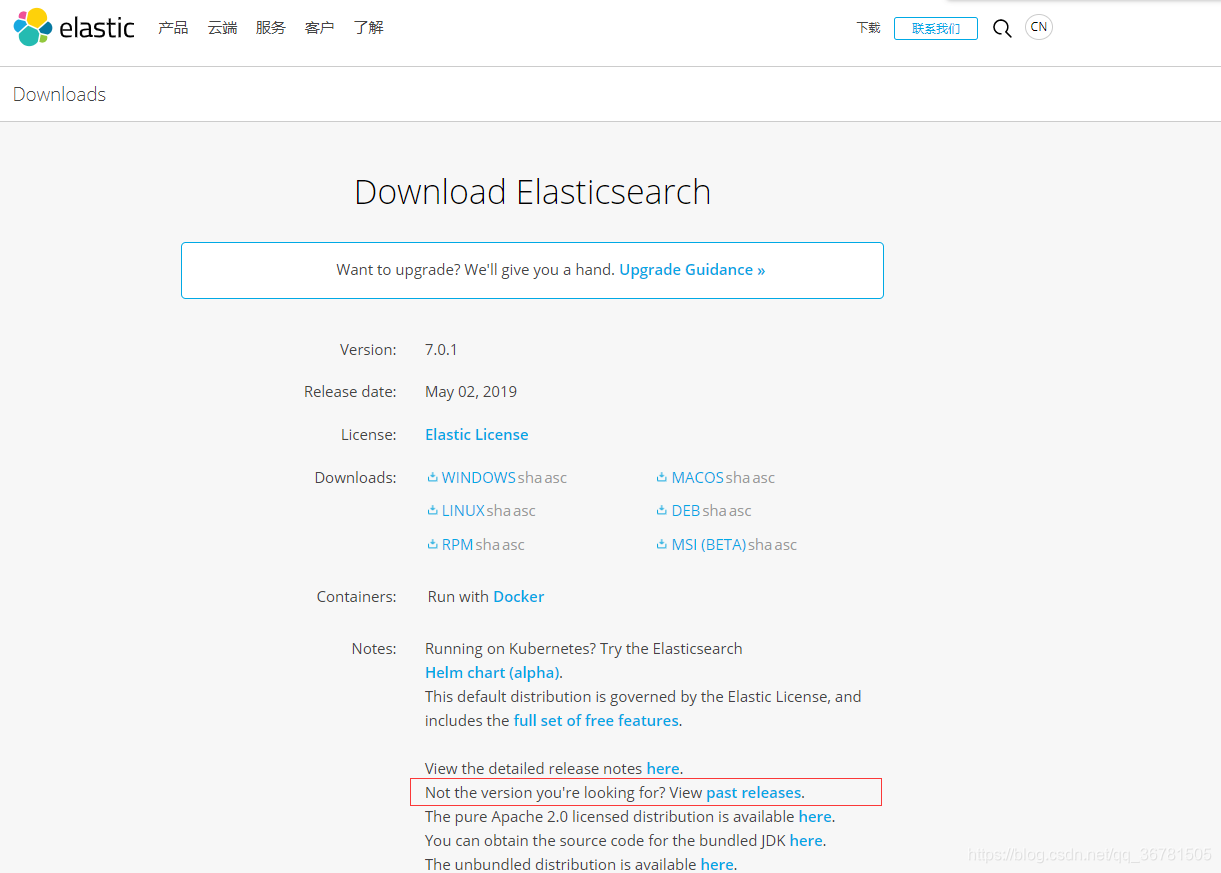Click asc link next to MACOS
Image resolution: width=1221 pixels, height=873 pixels.
(x=764, y=478)
